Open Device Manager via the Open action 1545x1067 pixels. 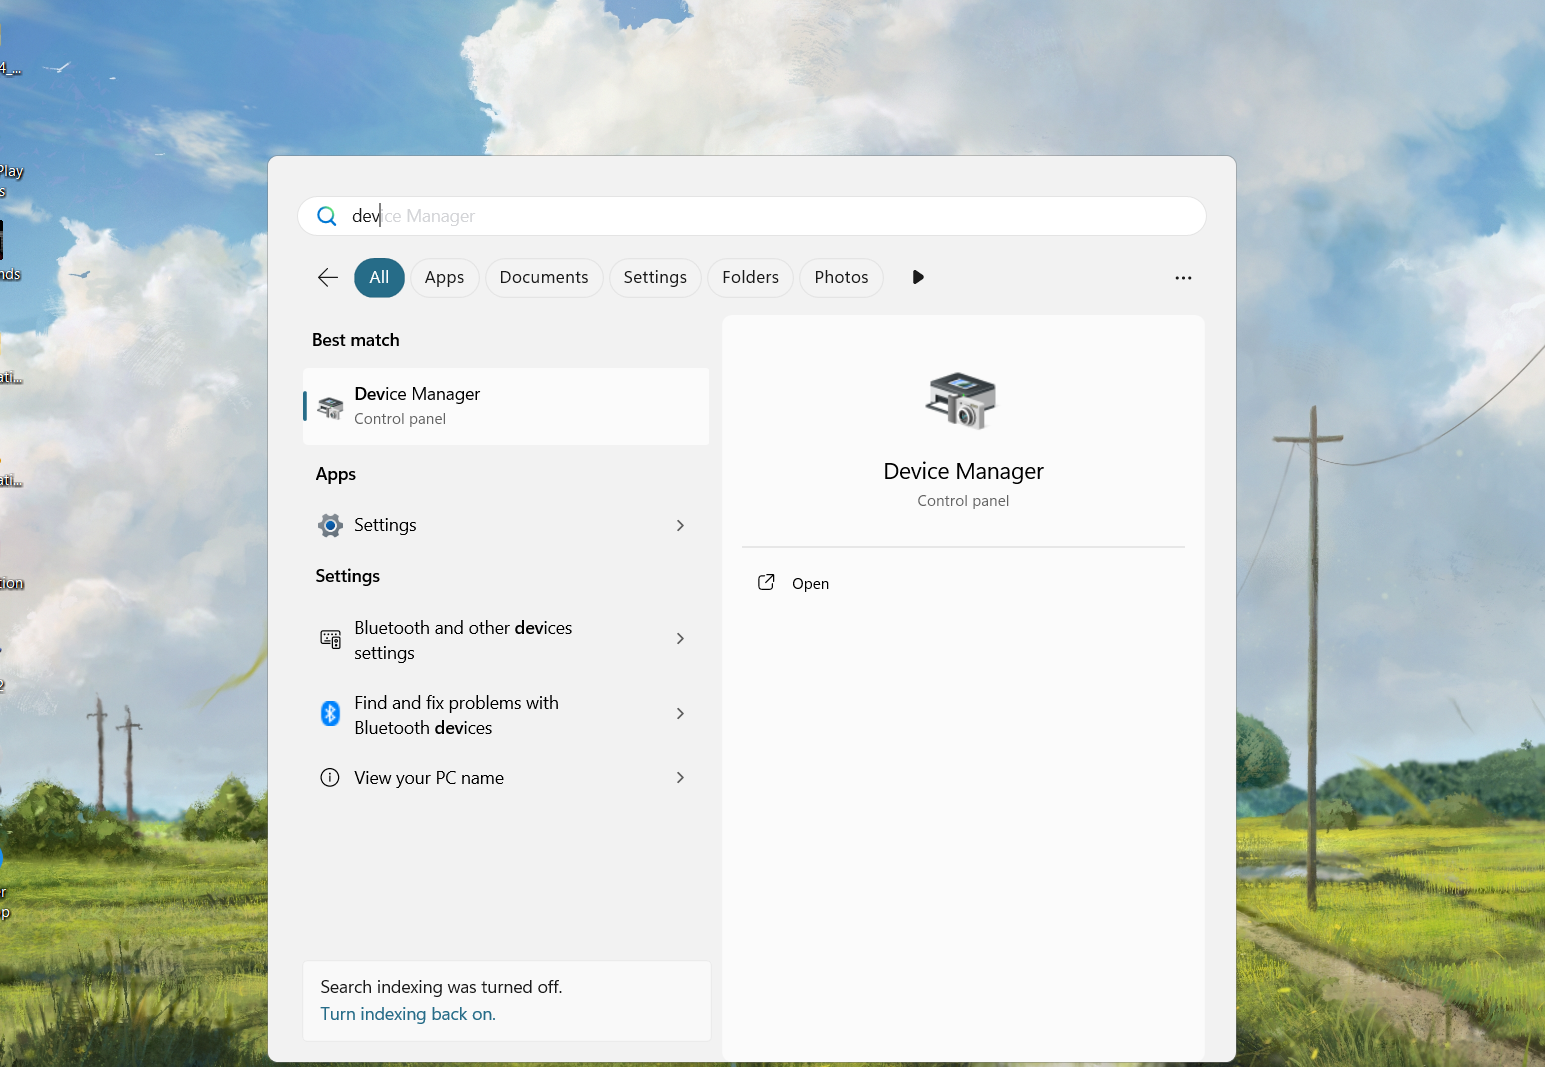[x=810, y=583]
